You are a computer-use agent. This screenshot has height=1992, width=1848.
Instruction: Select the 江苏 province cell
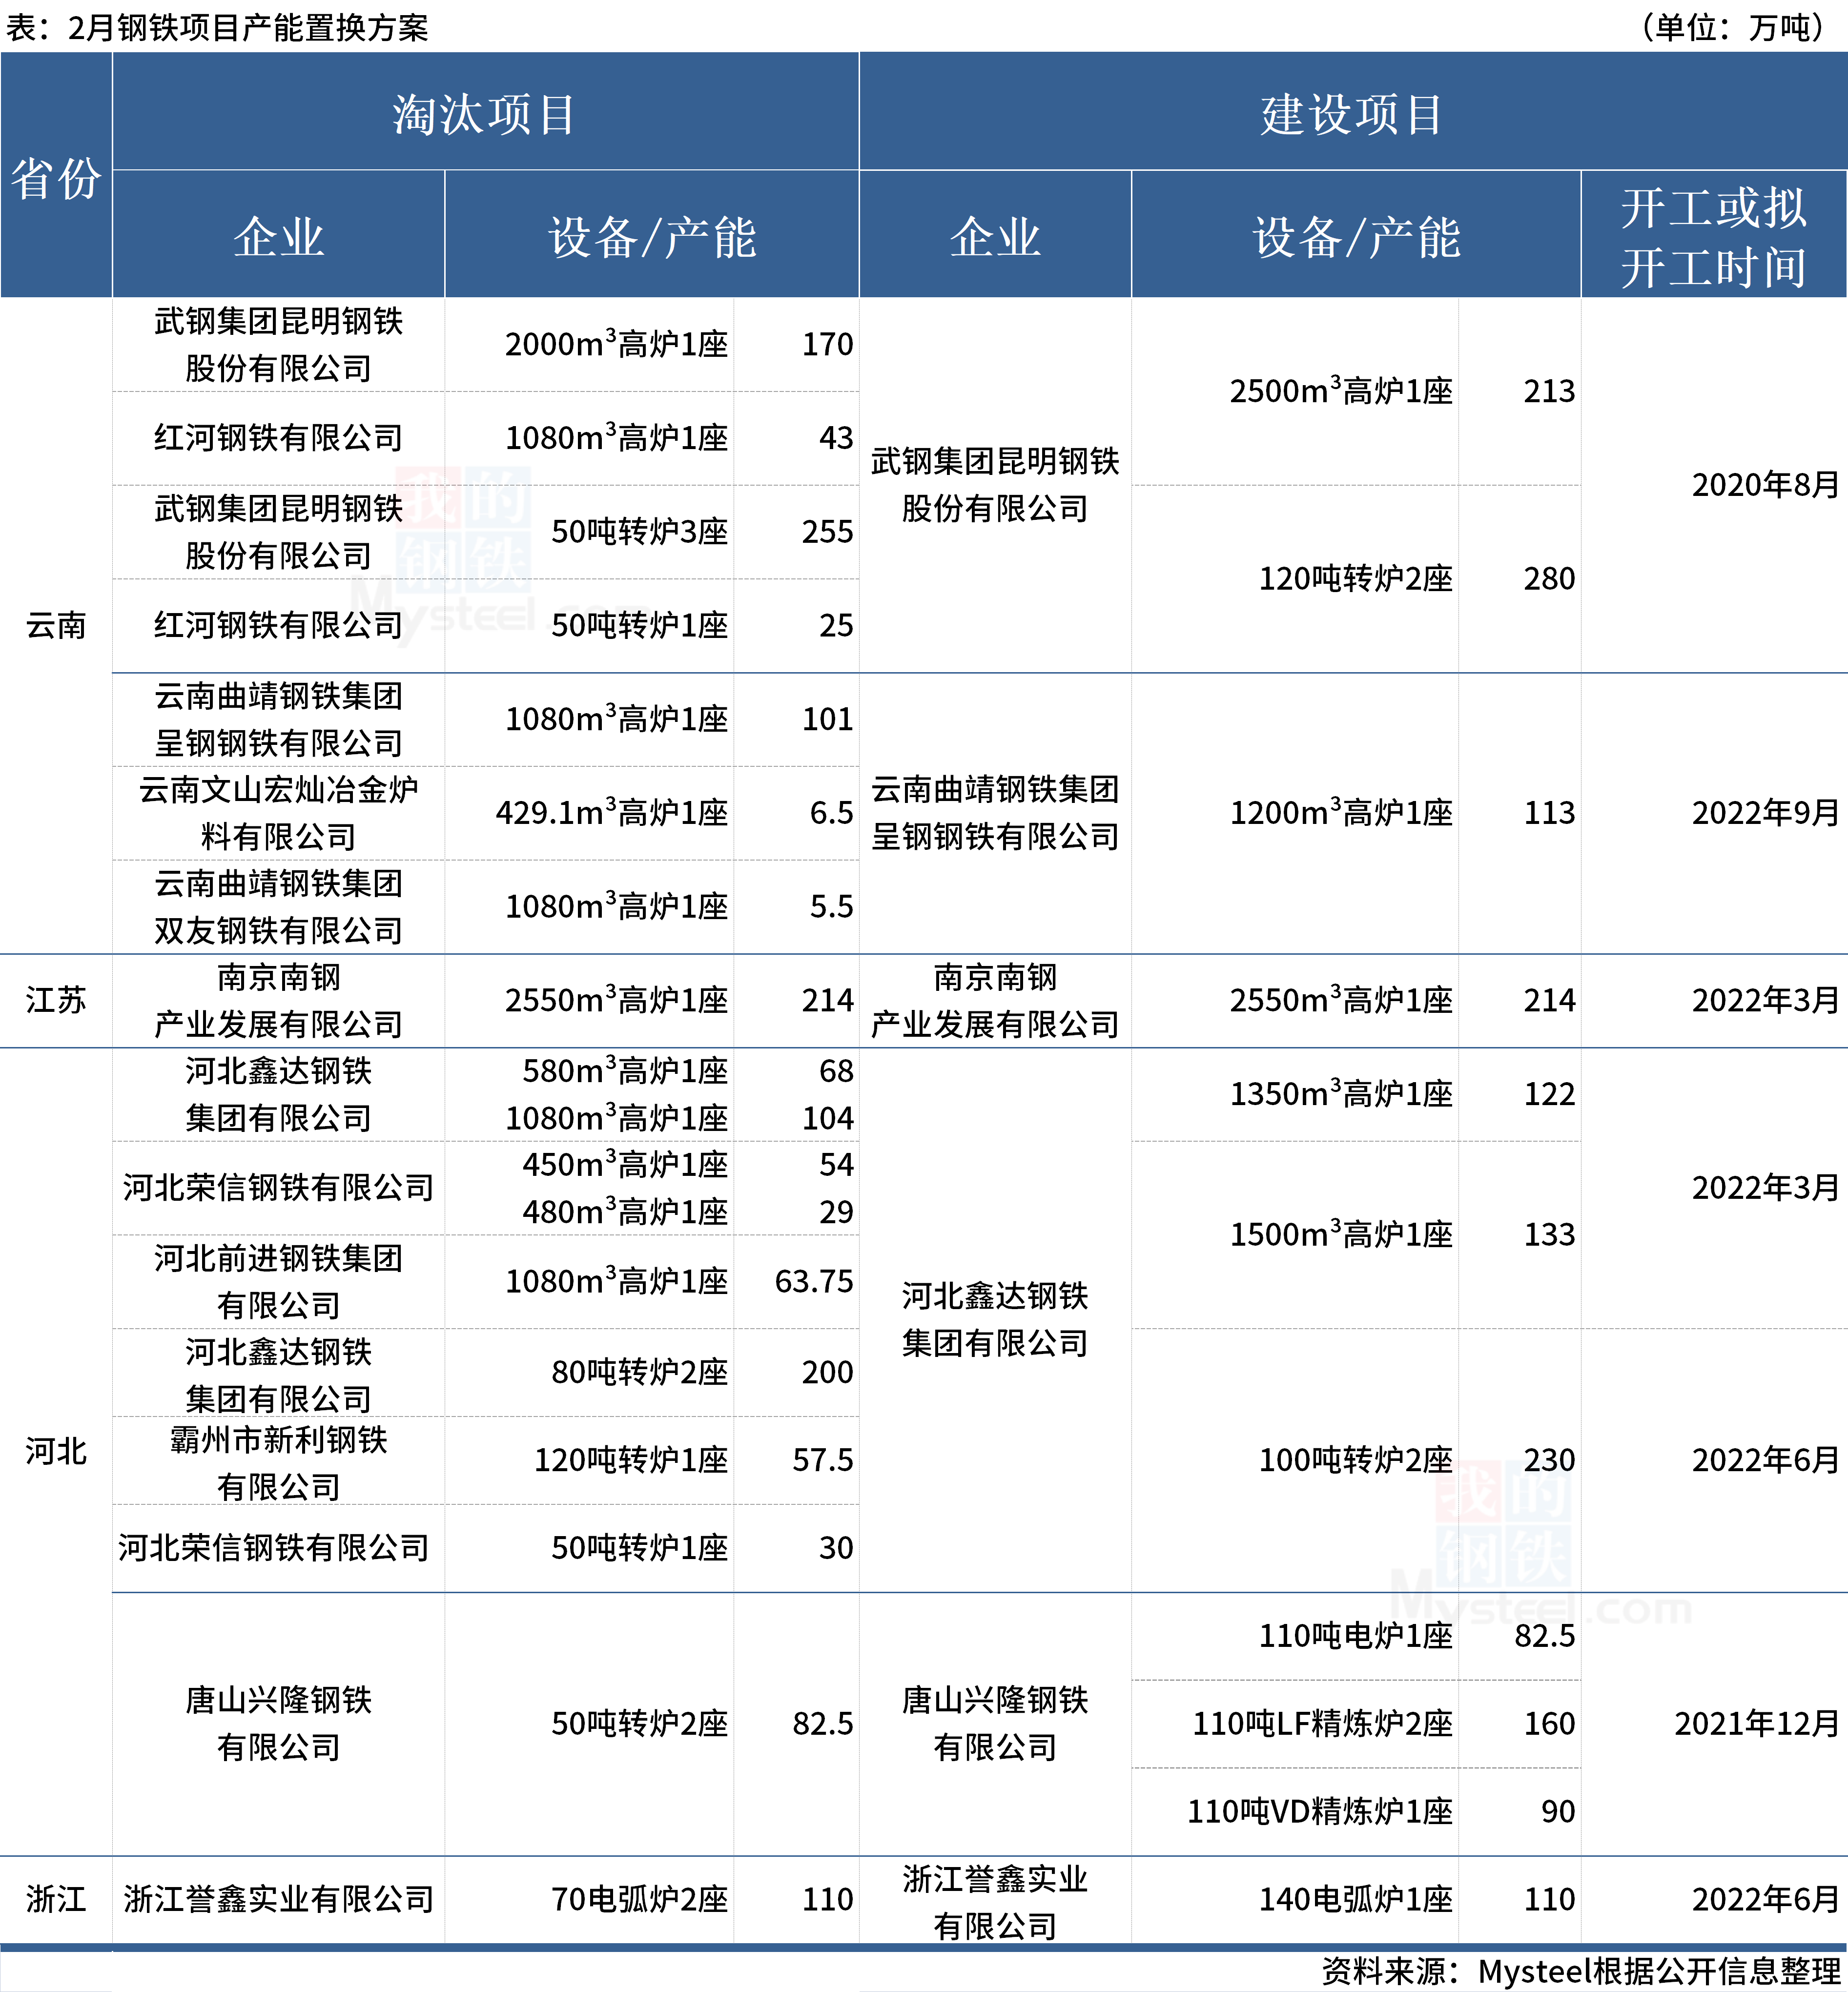pos(56,1000)
